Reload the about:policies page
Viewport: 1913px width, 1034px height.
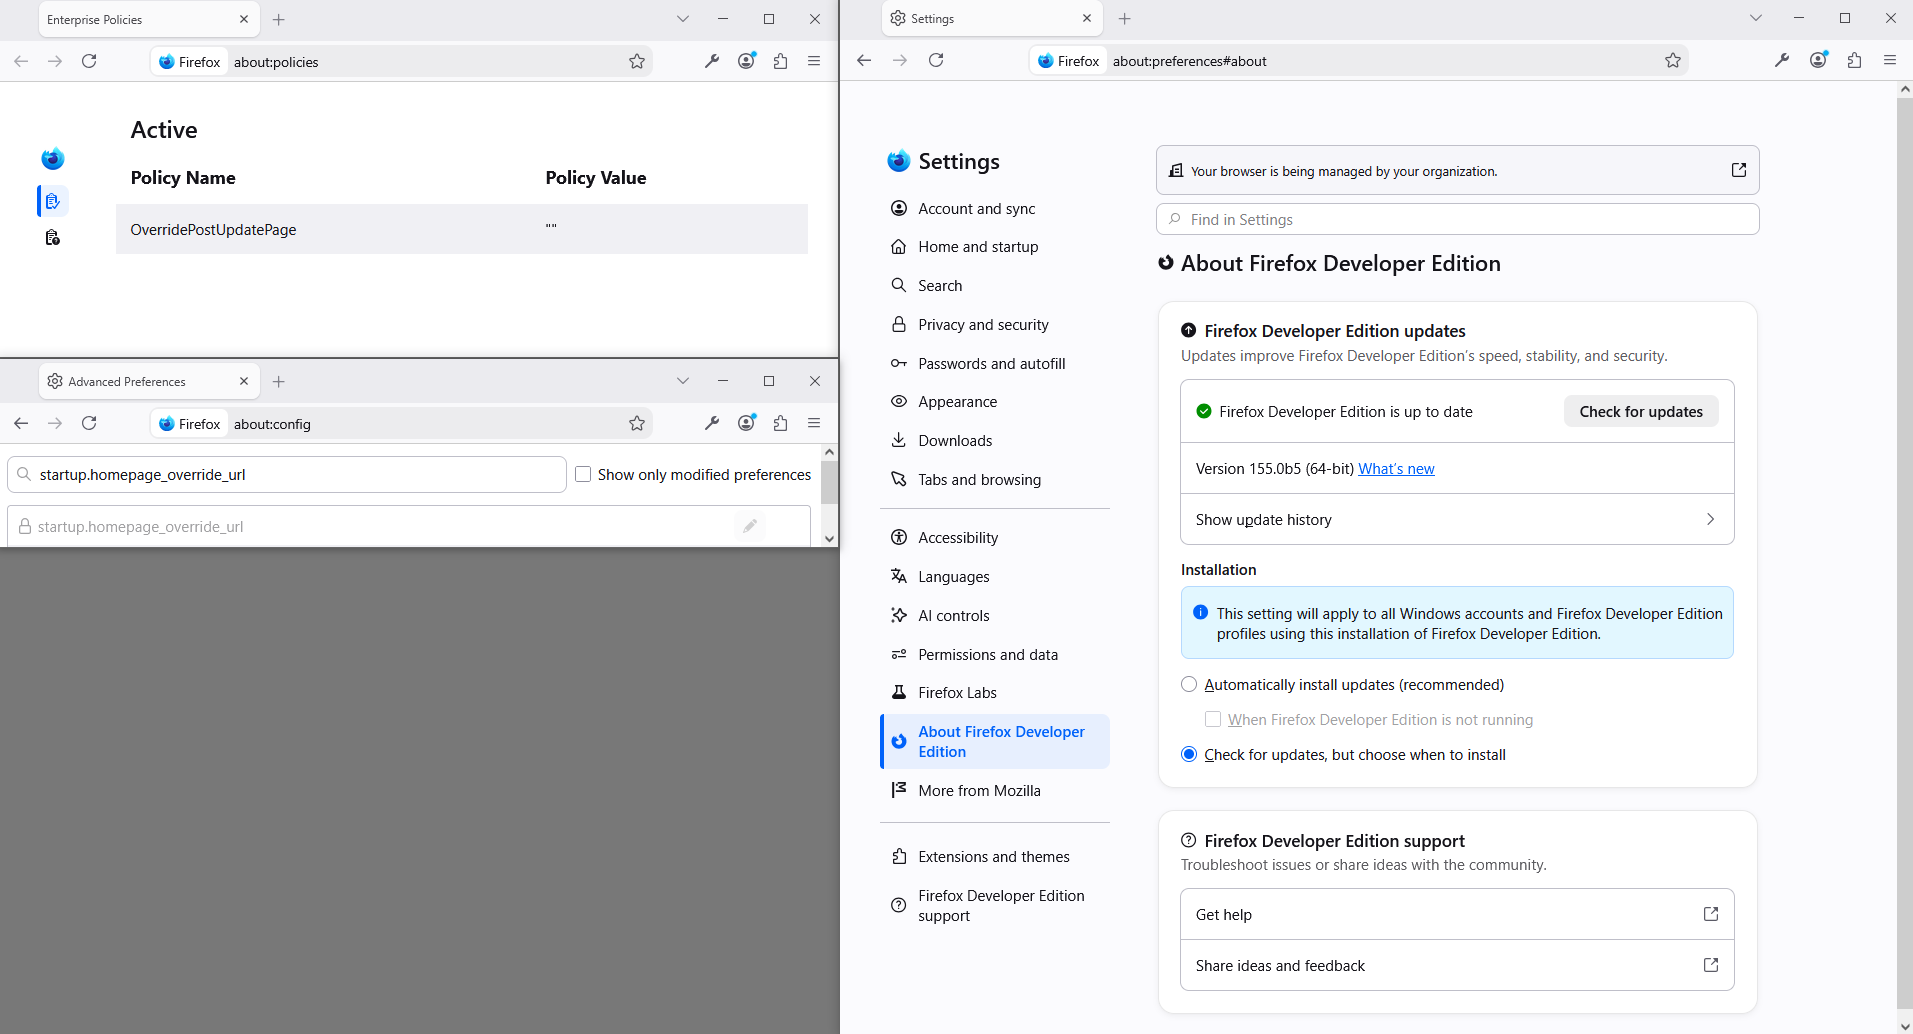tap(89, 61)
